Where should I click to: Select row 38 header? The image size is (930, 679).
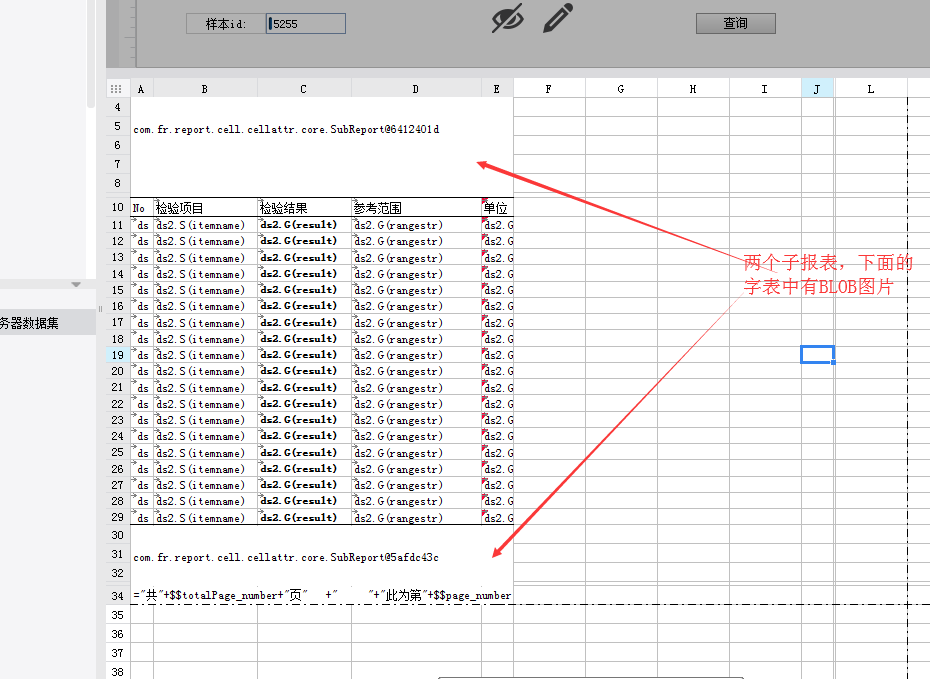[x=117, y=672]
